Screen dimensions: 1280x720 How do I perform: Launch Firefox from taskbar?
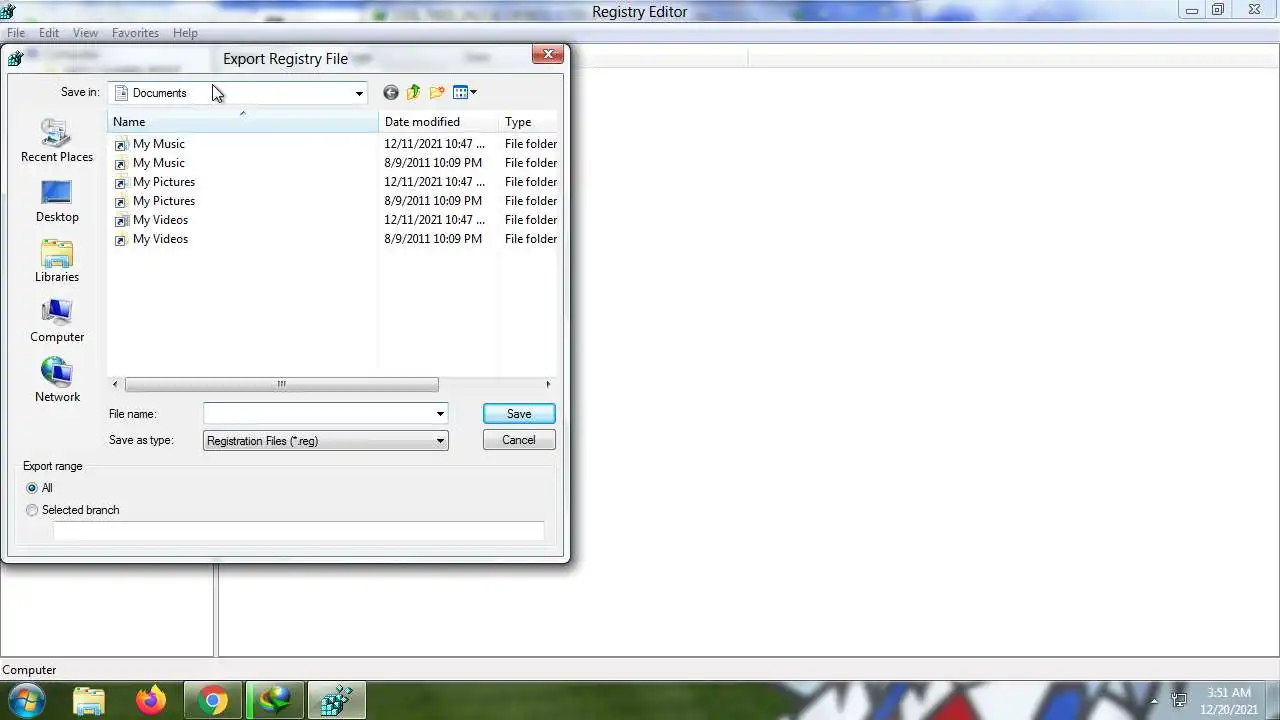151,701
